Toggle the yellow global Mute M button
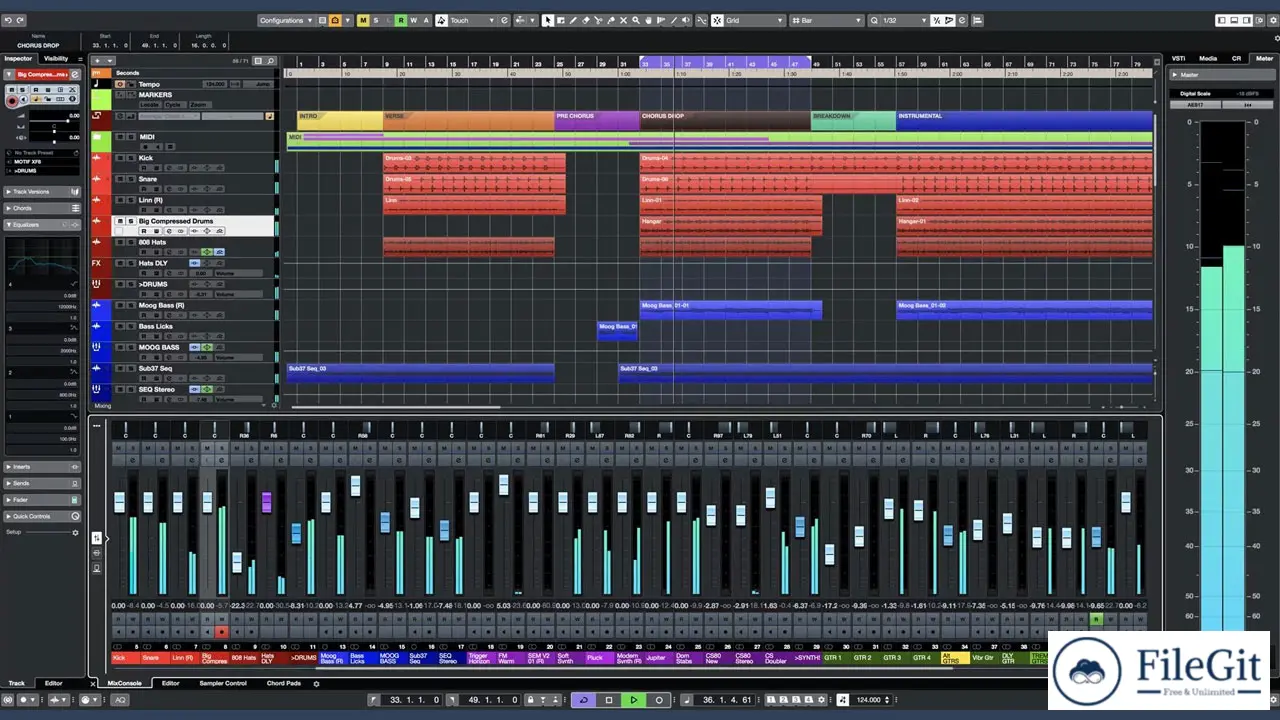Screen dimensions: 1280x720 pos(362,20)
